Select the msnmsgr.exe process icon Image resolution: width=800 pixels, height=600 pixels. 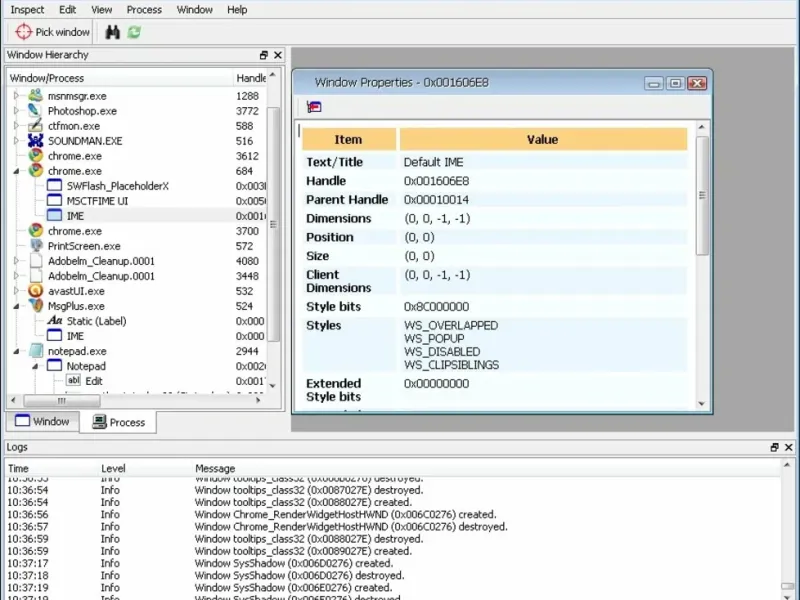click(35, 95)
